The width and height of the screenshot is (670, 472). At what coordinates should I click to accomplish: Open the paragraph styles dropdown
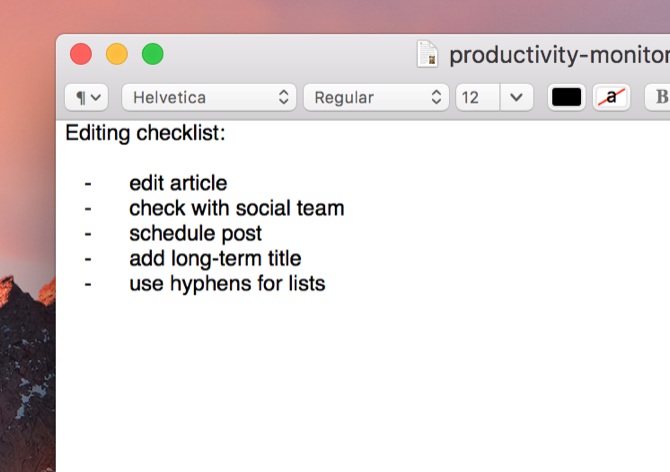tap(86, 97)
